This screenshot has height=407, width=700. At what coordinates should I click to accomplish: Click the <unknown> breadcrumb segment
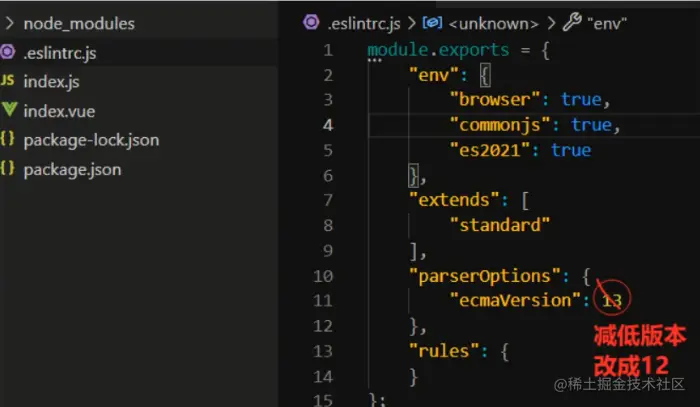pyautogui.click(x=493, y=24)
